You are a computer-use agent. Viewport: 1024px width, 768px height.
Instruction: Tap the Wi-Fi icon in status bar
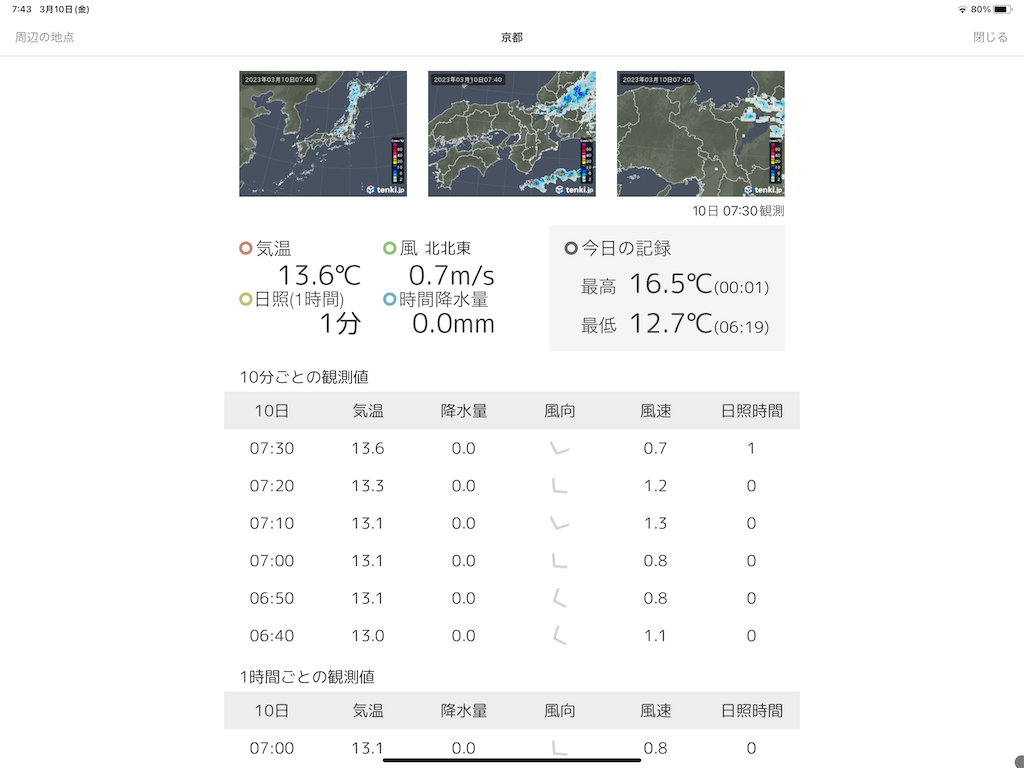pos(962,9)
